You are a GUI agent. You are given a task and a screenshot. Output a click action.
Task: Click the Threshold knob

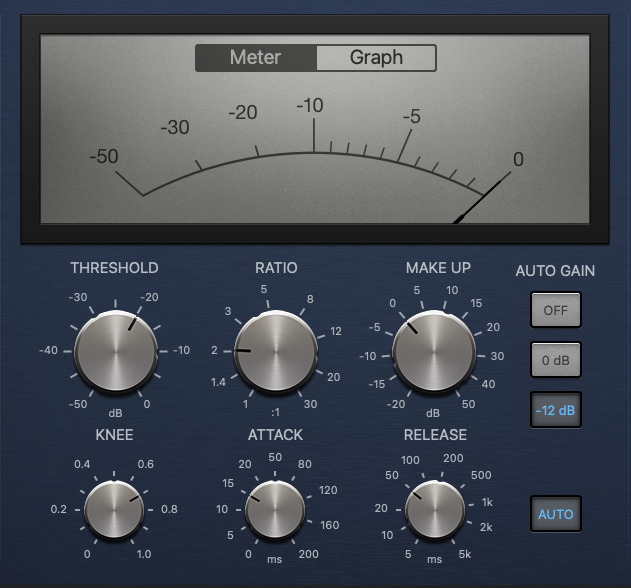(115, 351)
